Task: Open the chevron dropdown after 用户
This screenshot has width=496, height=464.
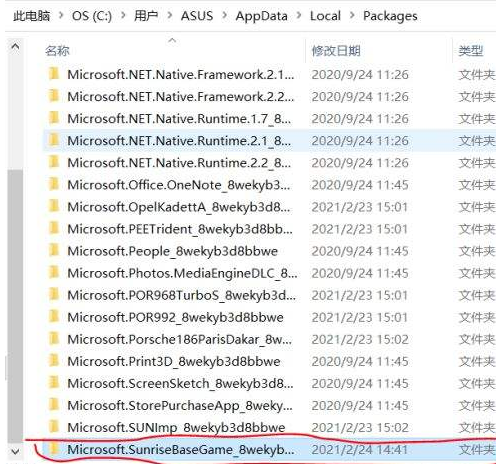Action: point(170,15)
